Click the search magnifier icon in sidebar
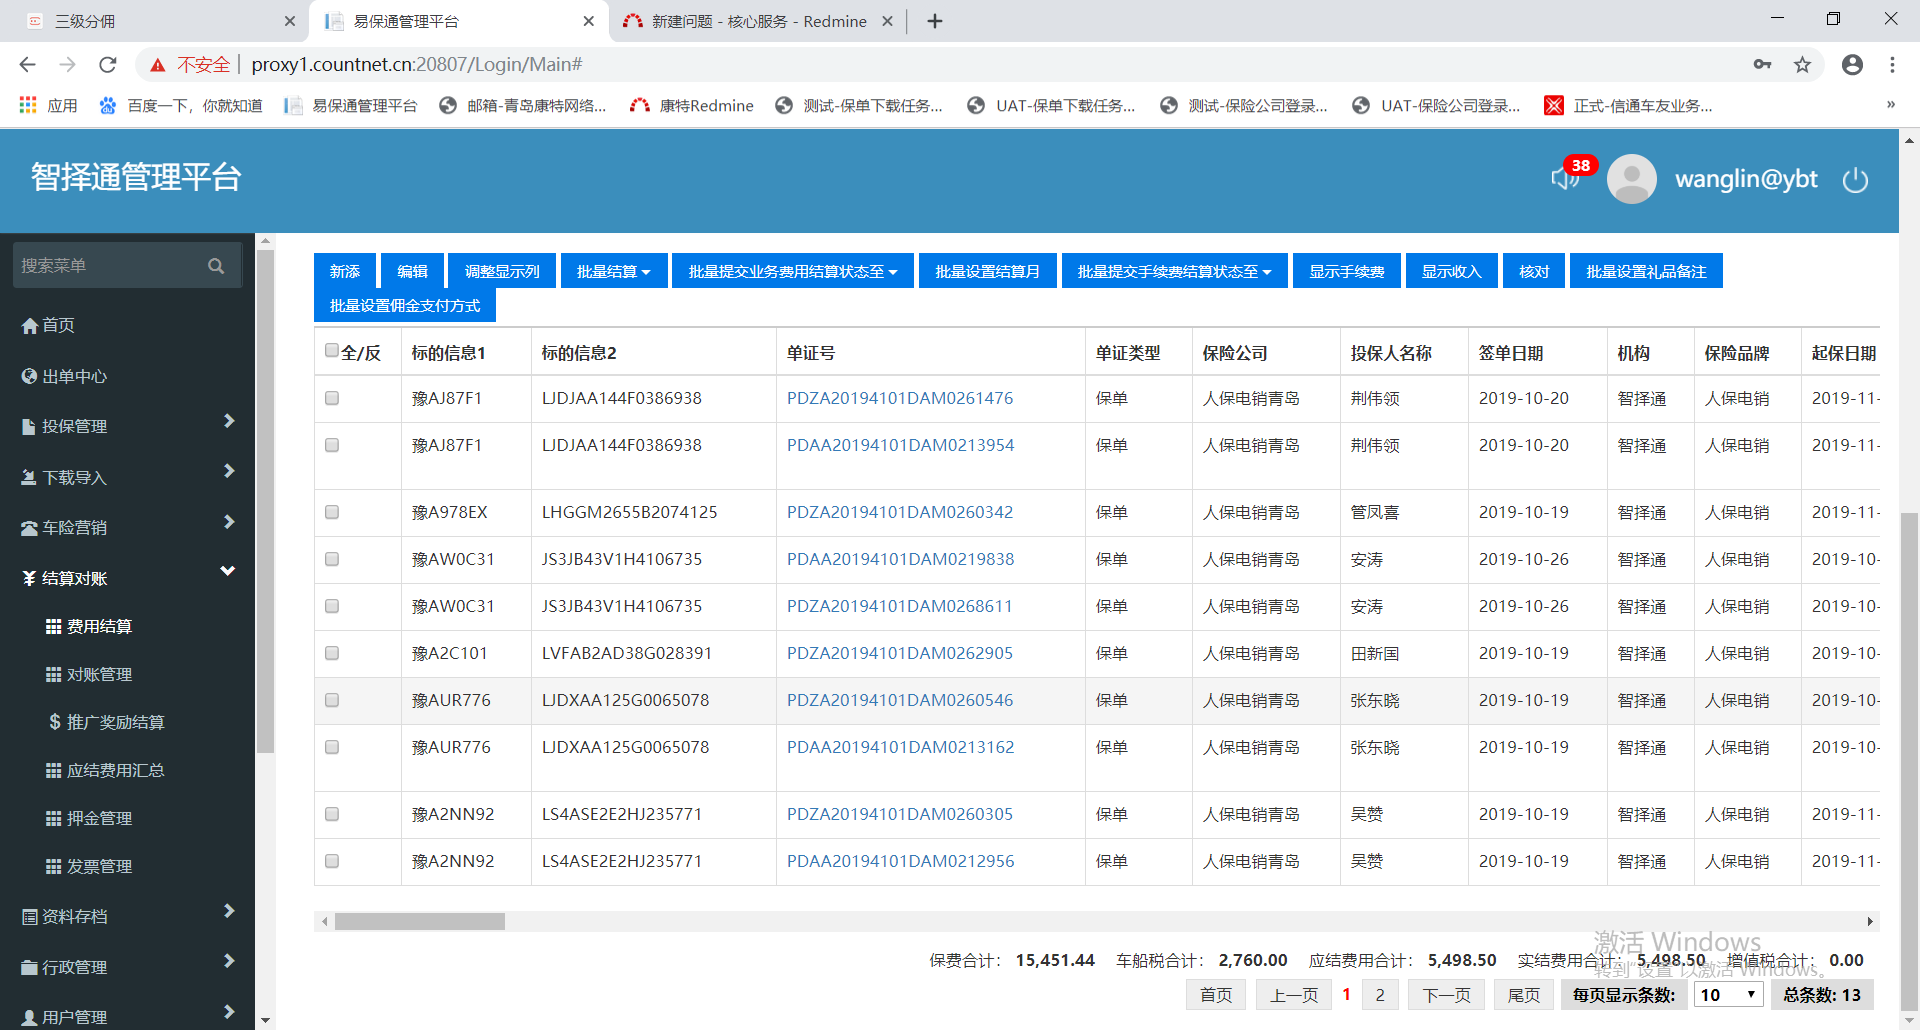1920x1030 pixels. pyautogui.click(x=216, y=266)
